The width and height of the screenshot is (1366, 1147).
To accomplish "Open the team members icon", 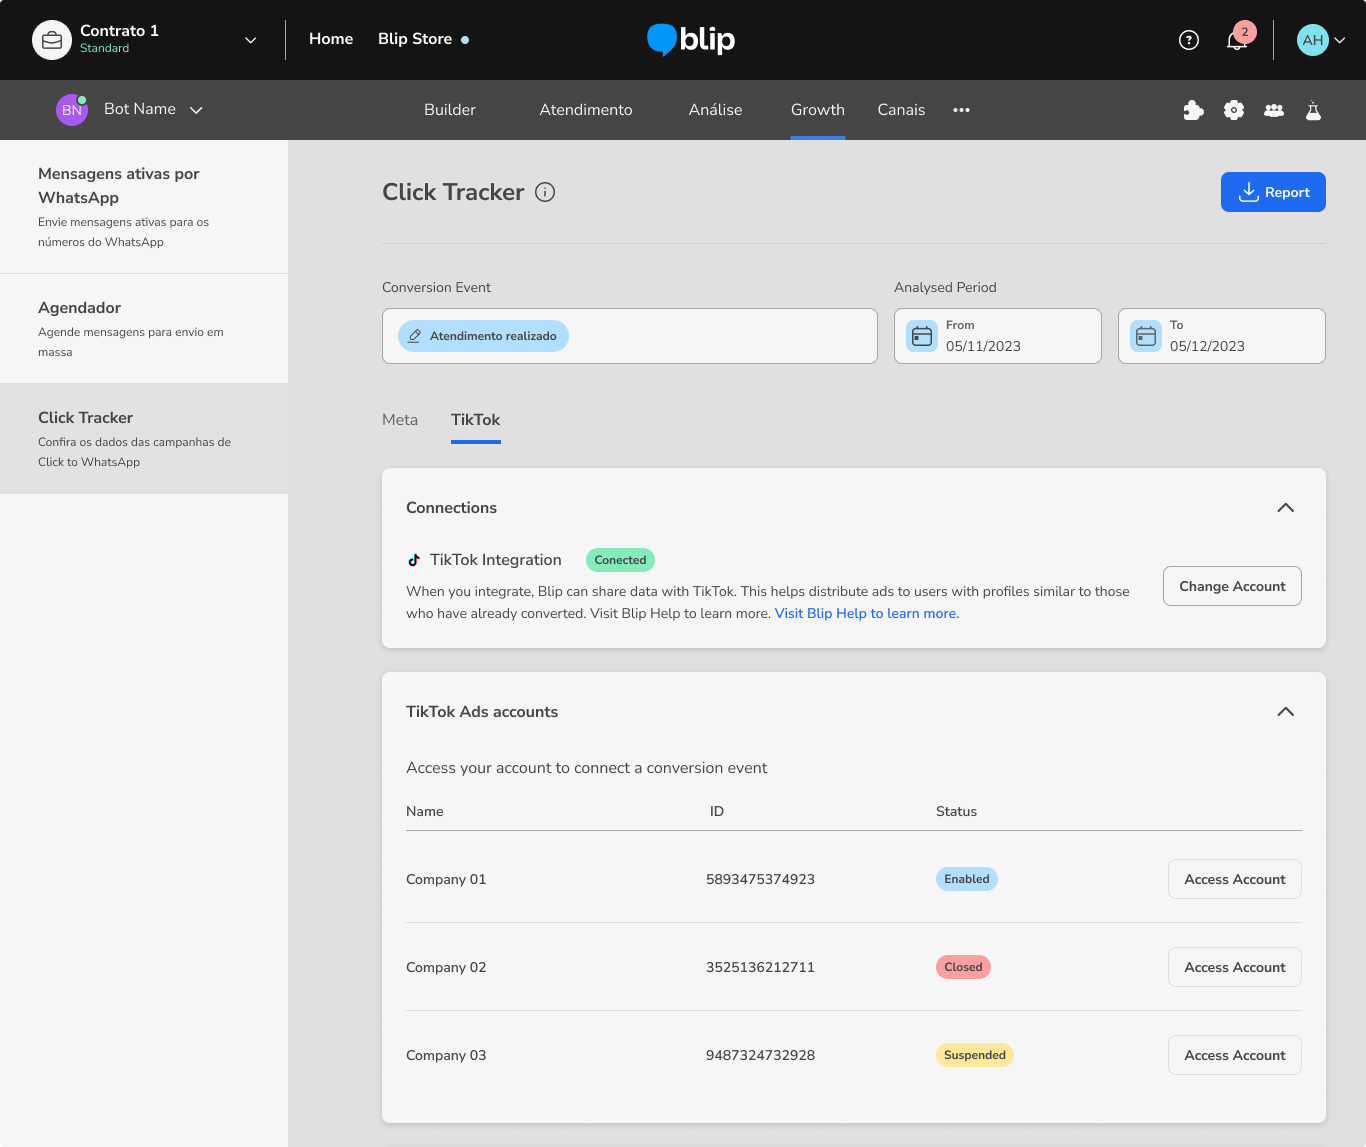I will [x=1274, y=110].
